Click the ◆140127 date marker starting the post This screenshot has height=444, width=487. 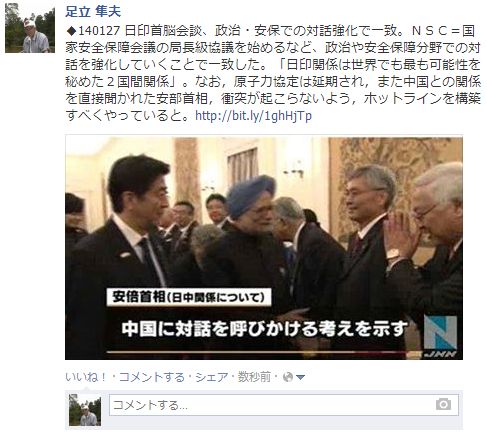coord(93,31)
